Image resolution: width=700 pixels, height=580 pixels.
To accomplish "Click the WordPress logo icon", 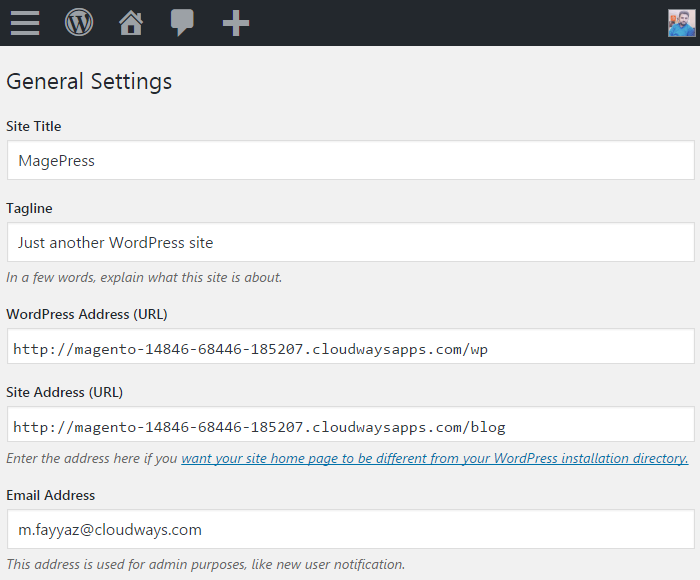I will (x=79, y=22).
